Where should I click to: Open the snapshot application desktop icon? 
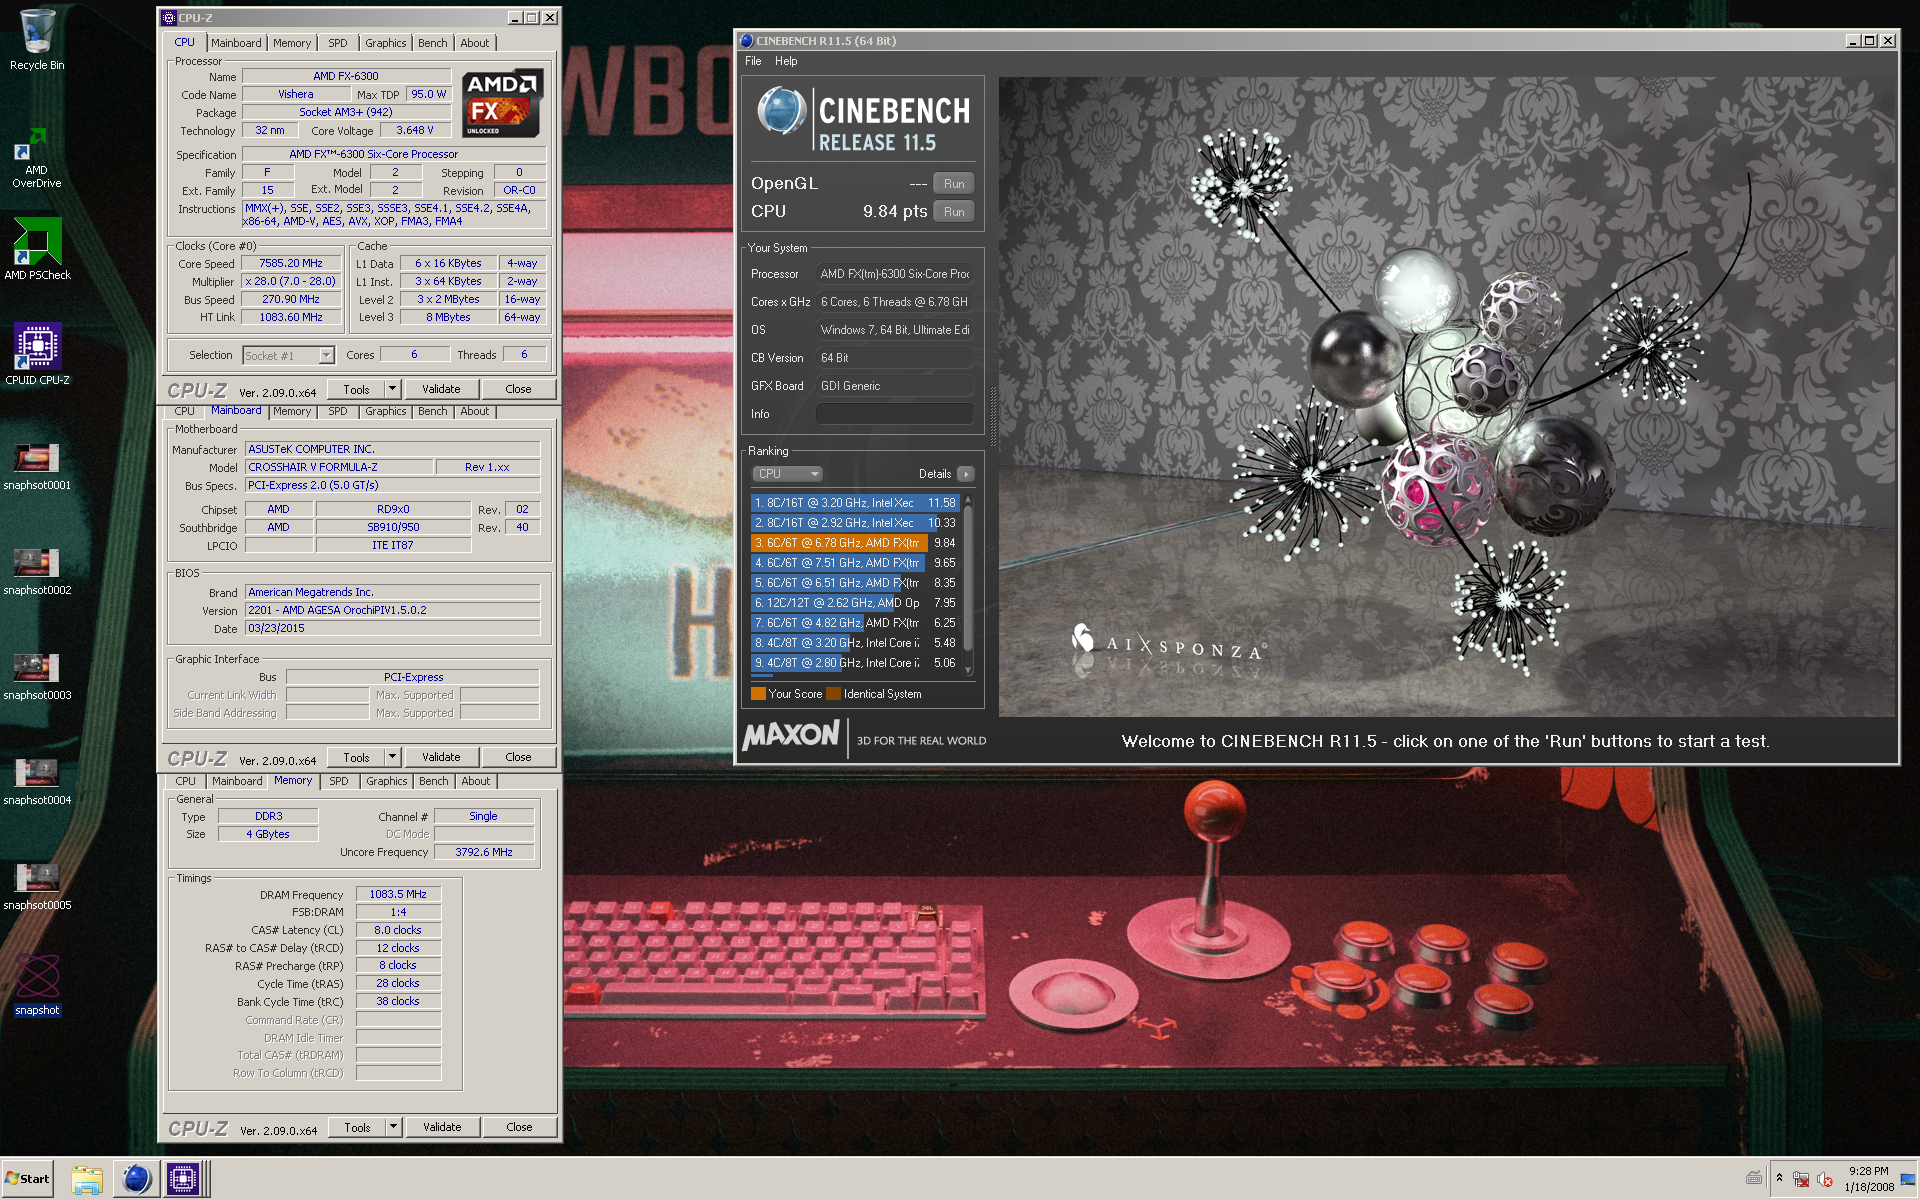[x=37, y=985]
